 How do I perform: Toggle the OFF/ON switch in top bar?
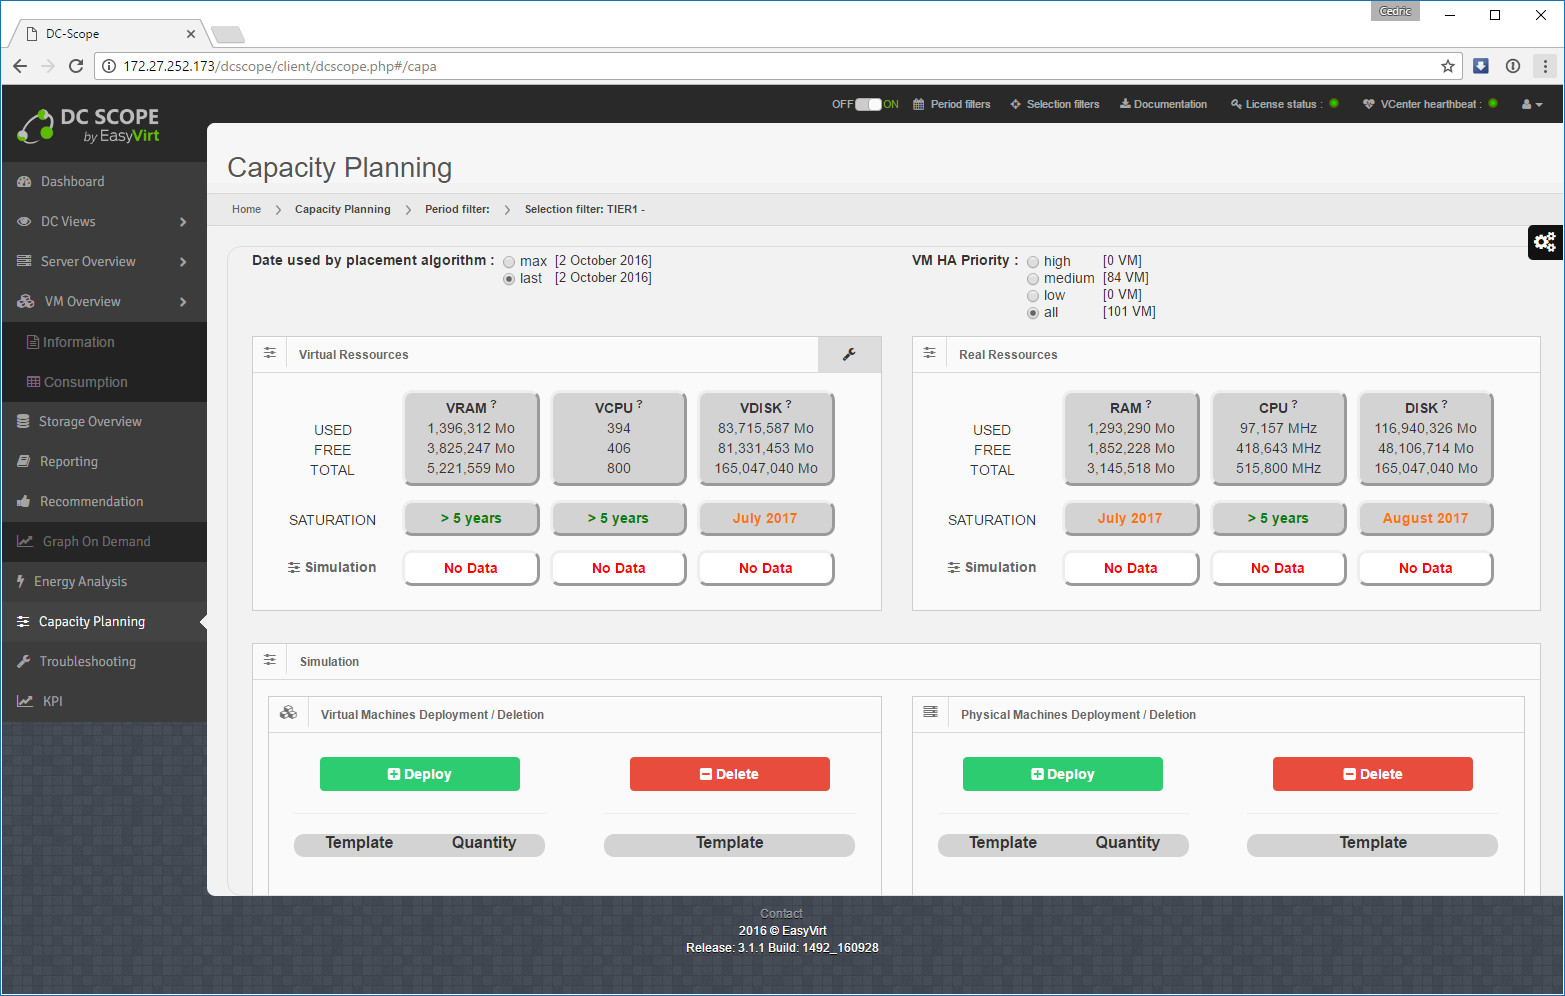868,104
